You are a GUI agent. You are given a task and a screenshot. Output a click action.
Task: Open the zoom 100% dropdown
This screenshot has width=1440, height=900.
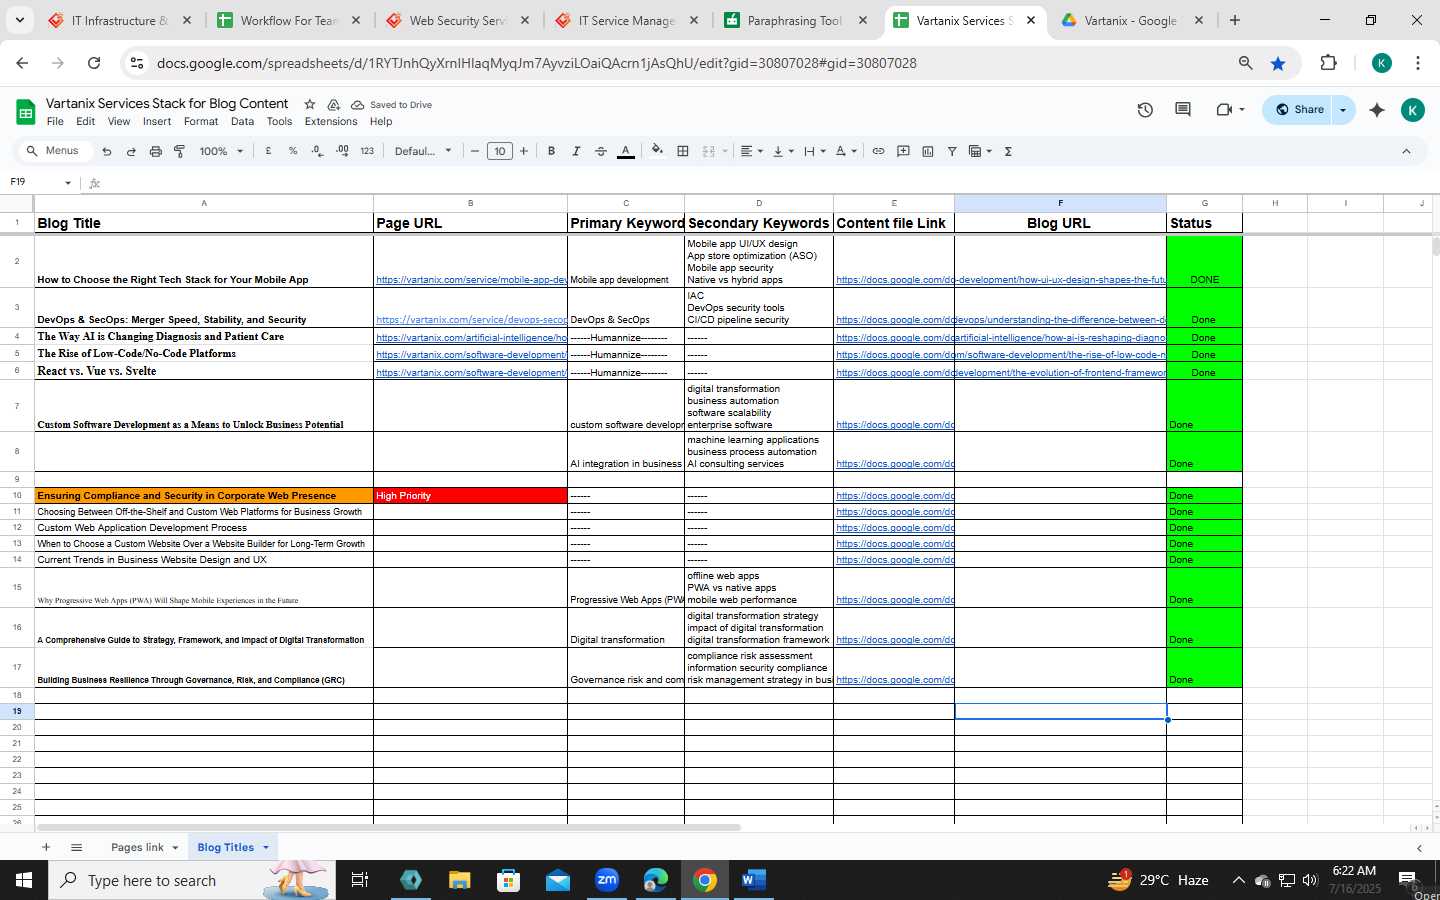(221, 151)
